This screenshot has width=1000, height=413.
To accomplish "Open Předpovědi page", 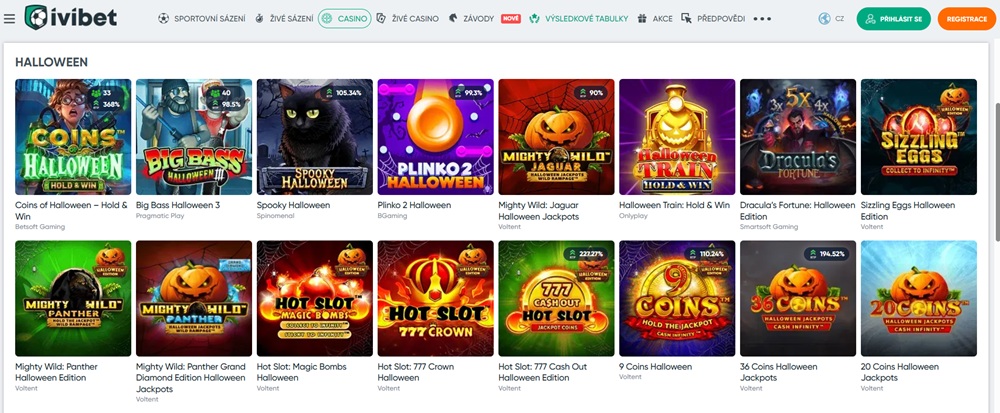I will (721, 18).
